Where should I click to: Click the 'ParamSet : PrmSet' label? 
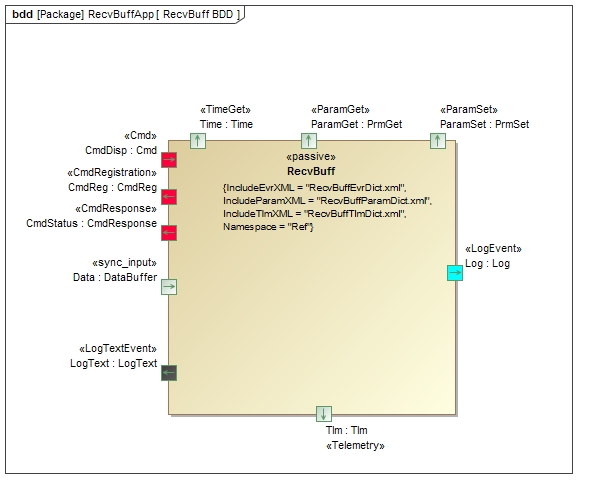pyautogui.click(x=485, y=124)
